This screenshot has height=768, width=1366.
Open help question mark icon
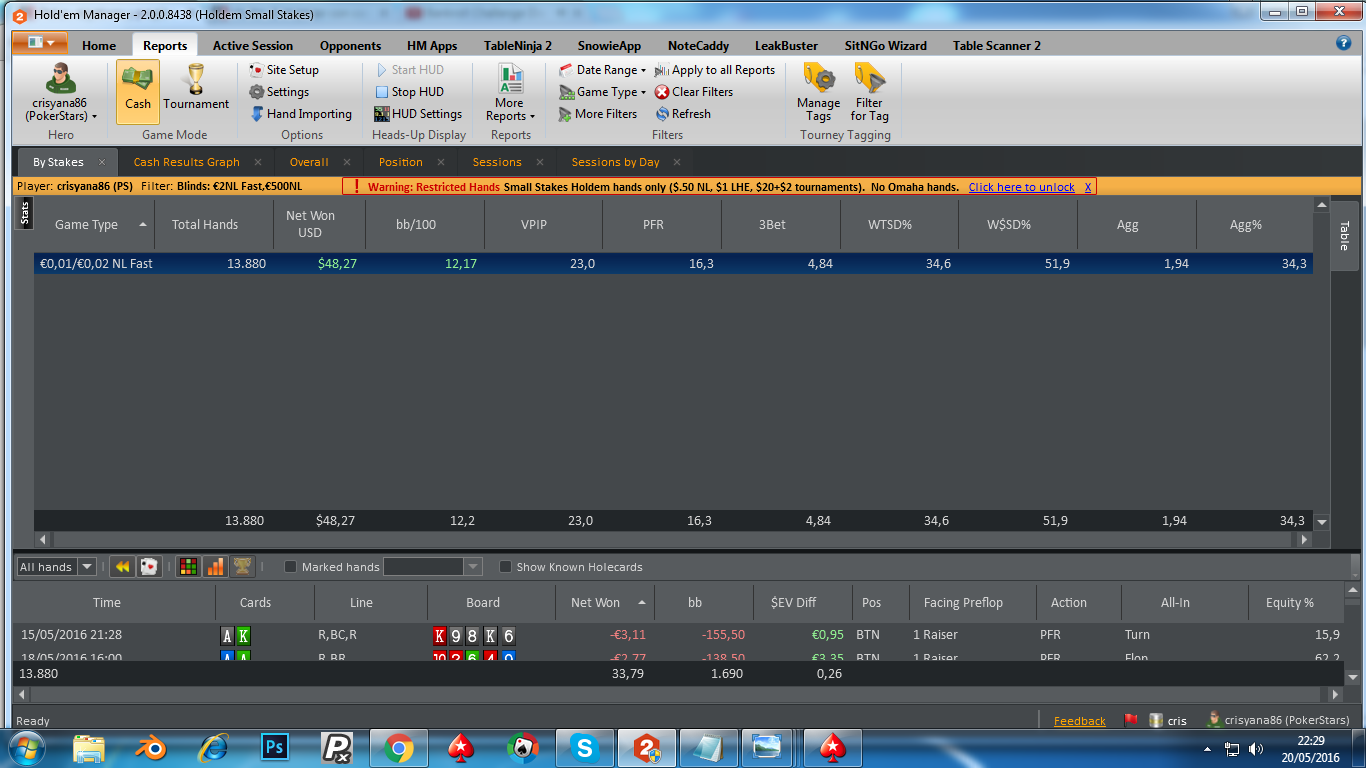click(1344, 43)
